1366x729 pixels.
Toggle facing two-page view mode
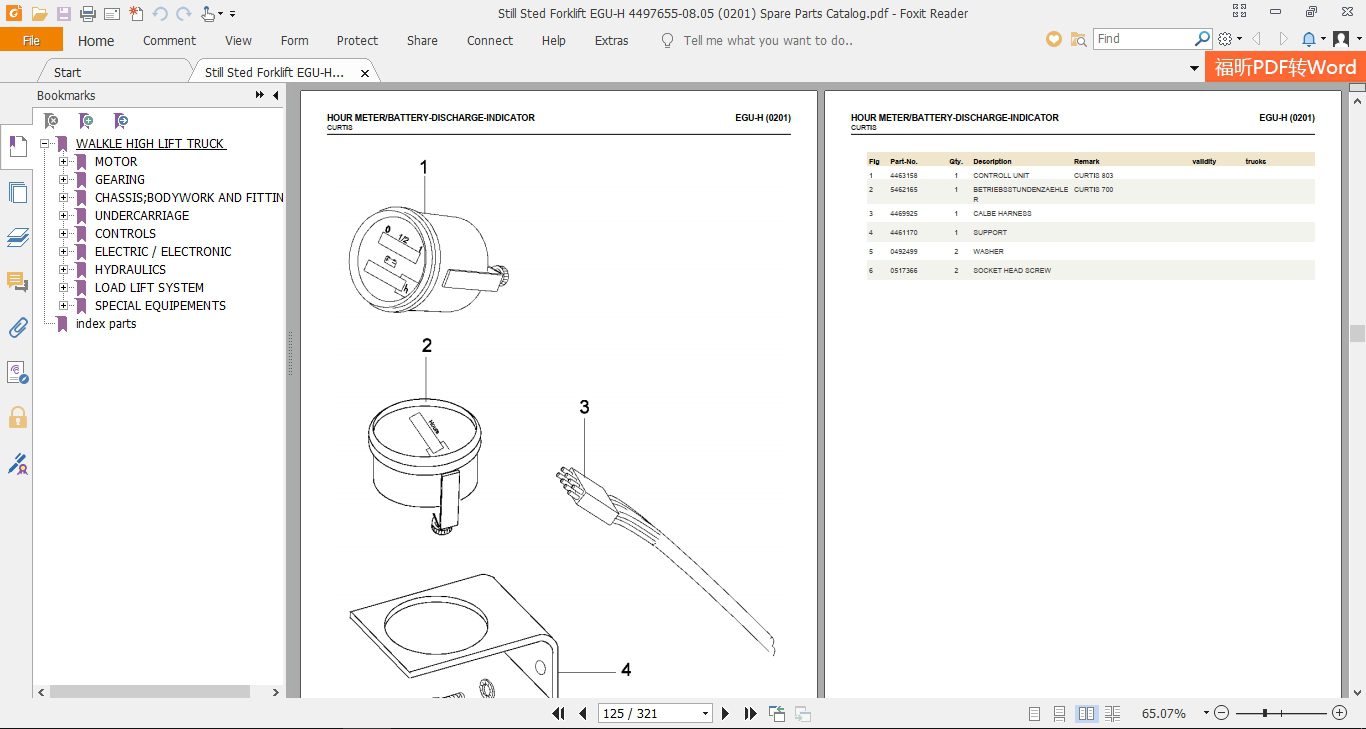[x=1086, y=713]
